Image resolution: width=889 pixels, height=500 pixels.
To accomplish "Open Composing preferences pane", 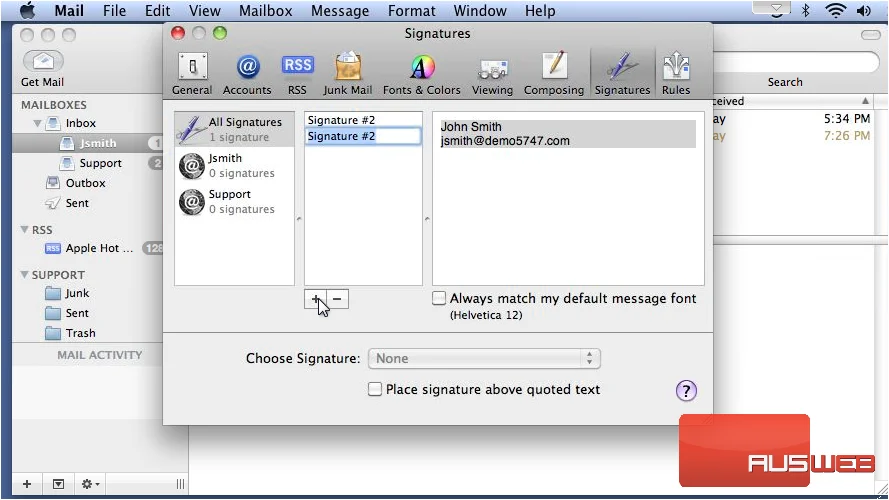I will [x=554, y=74].
